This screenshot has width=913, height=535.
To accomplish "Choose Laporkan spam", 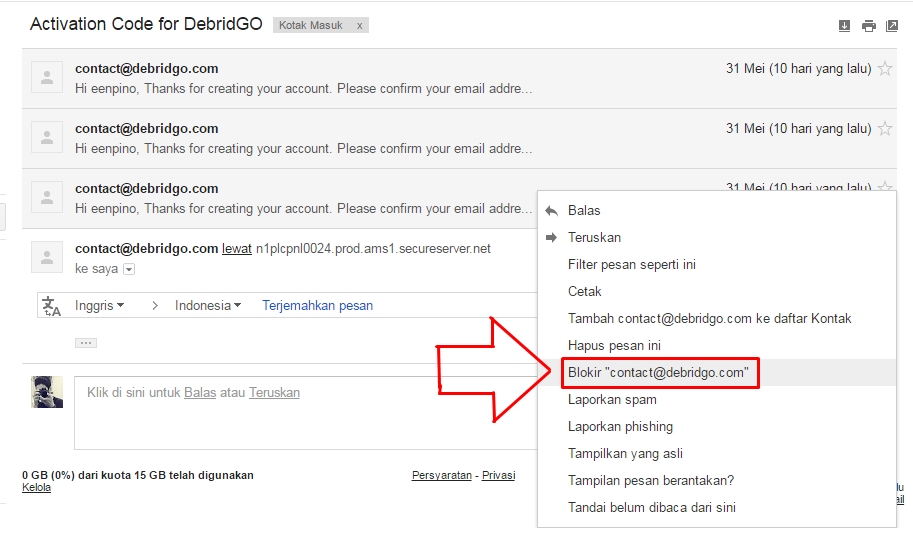I will coord(716,399).
